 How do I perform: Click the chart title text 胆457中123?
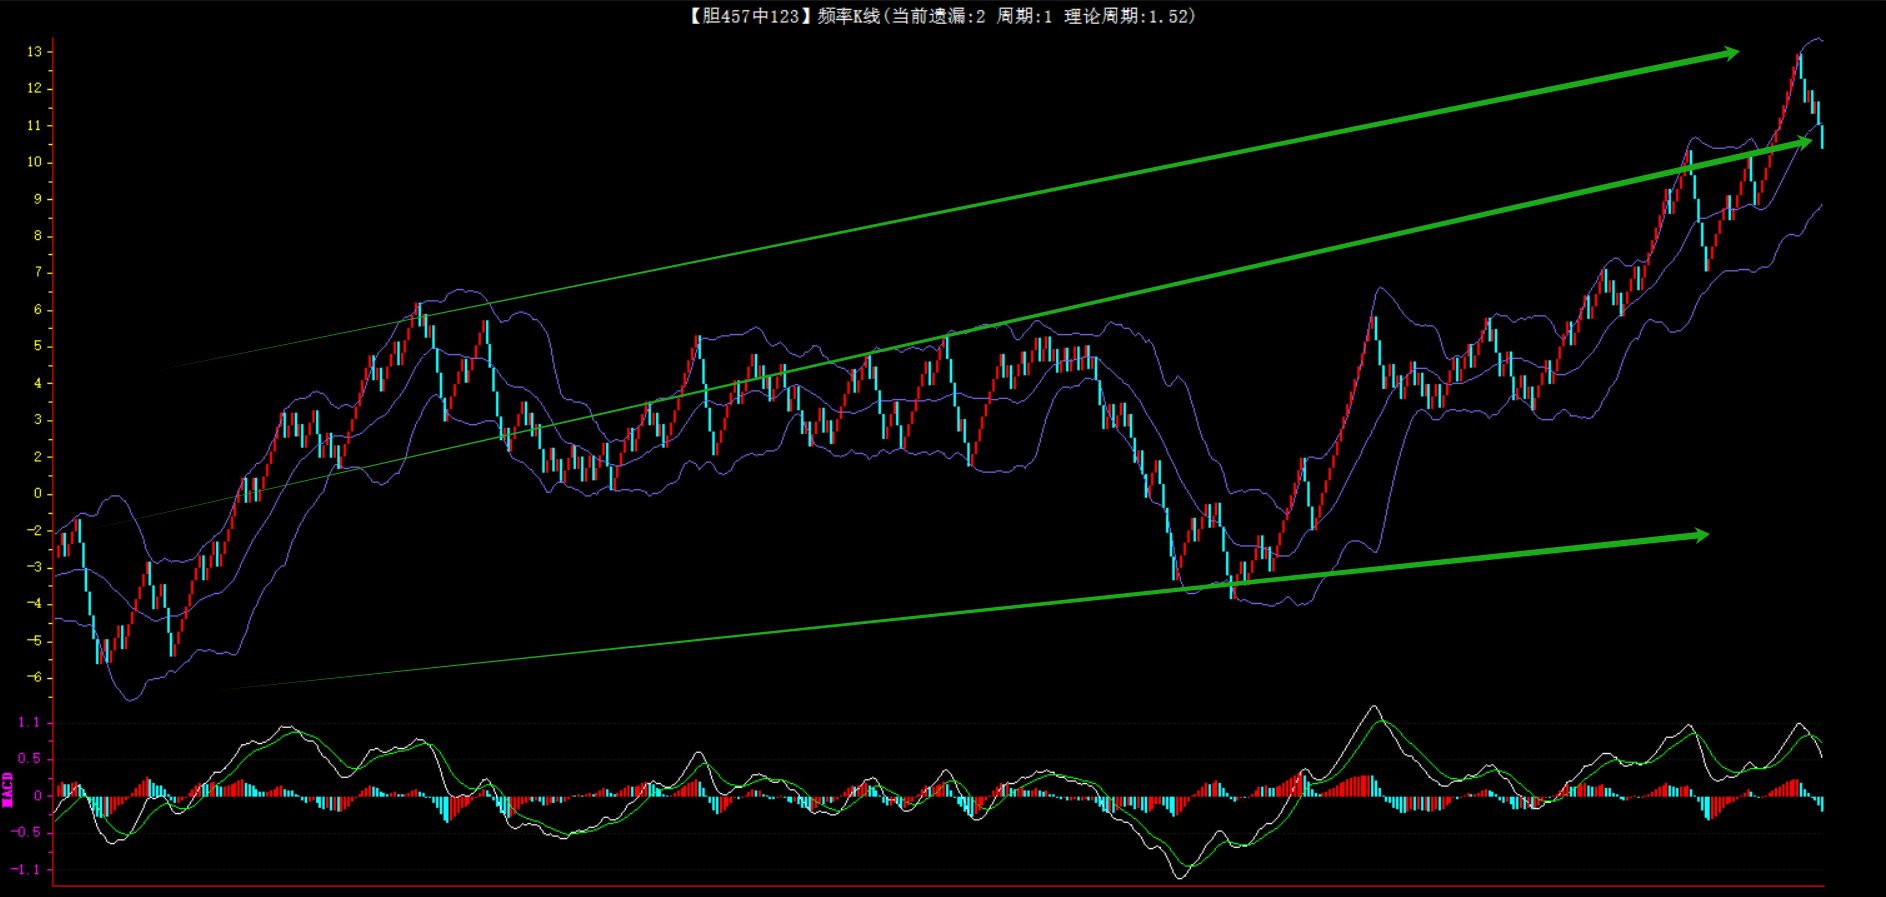[745, 16]
